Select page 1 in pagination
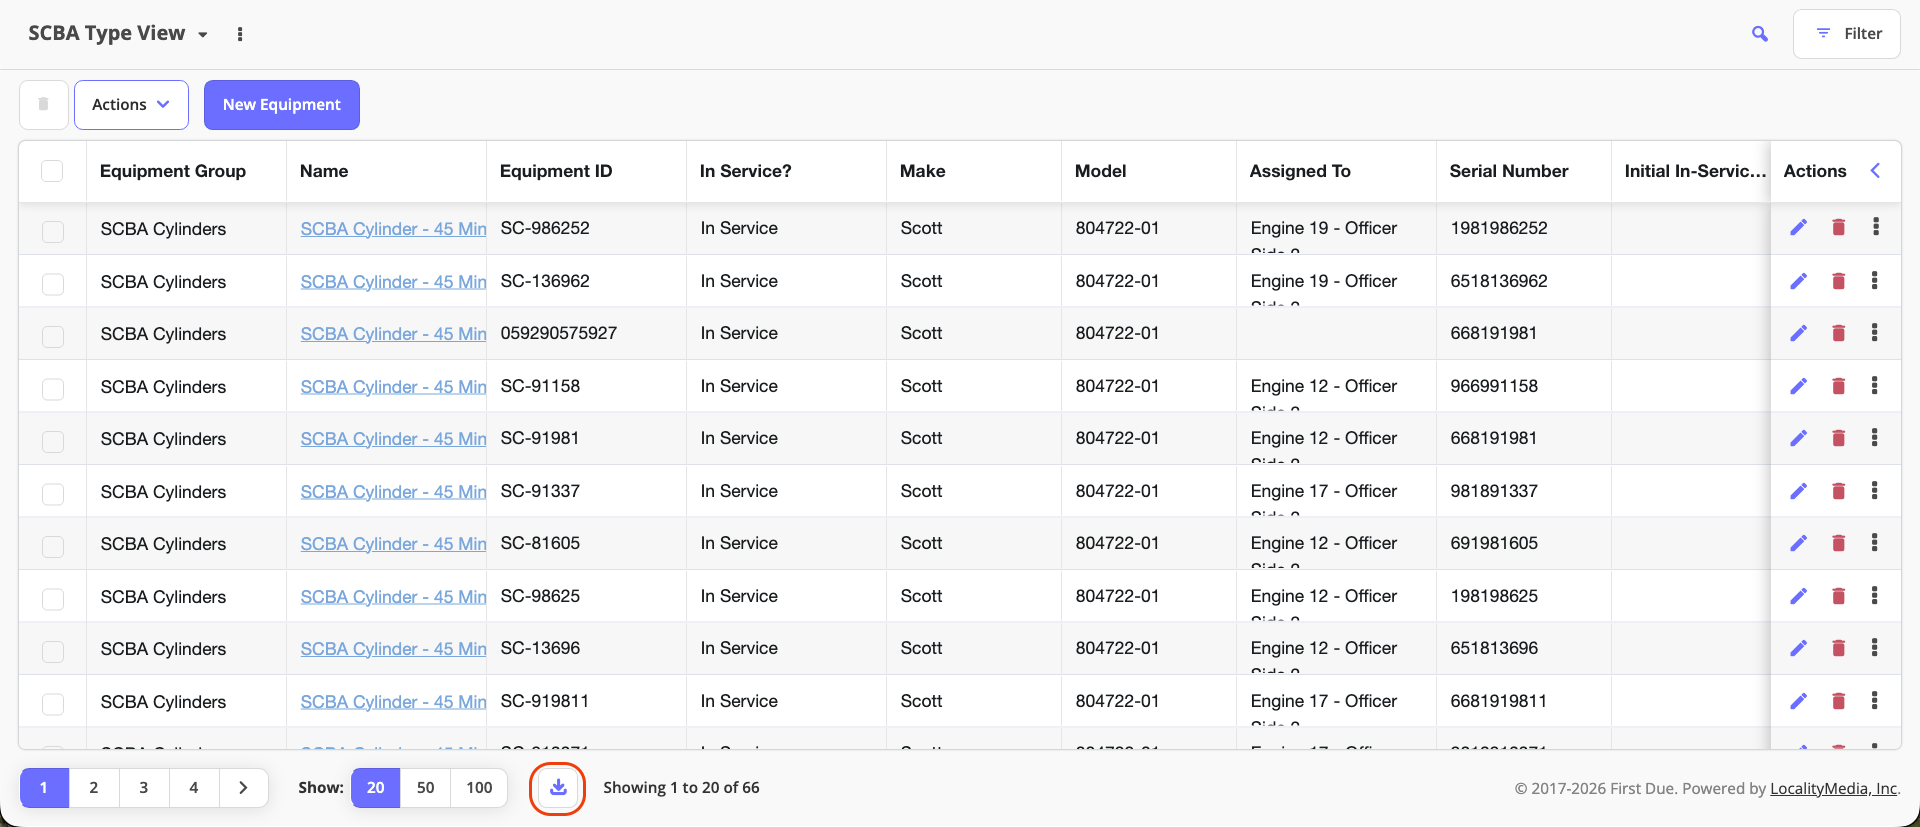The height and width of the screenshot is (827, 1920). (x=44, y=788)
